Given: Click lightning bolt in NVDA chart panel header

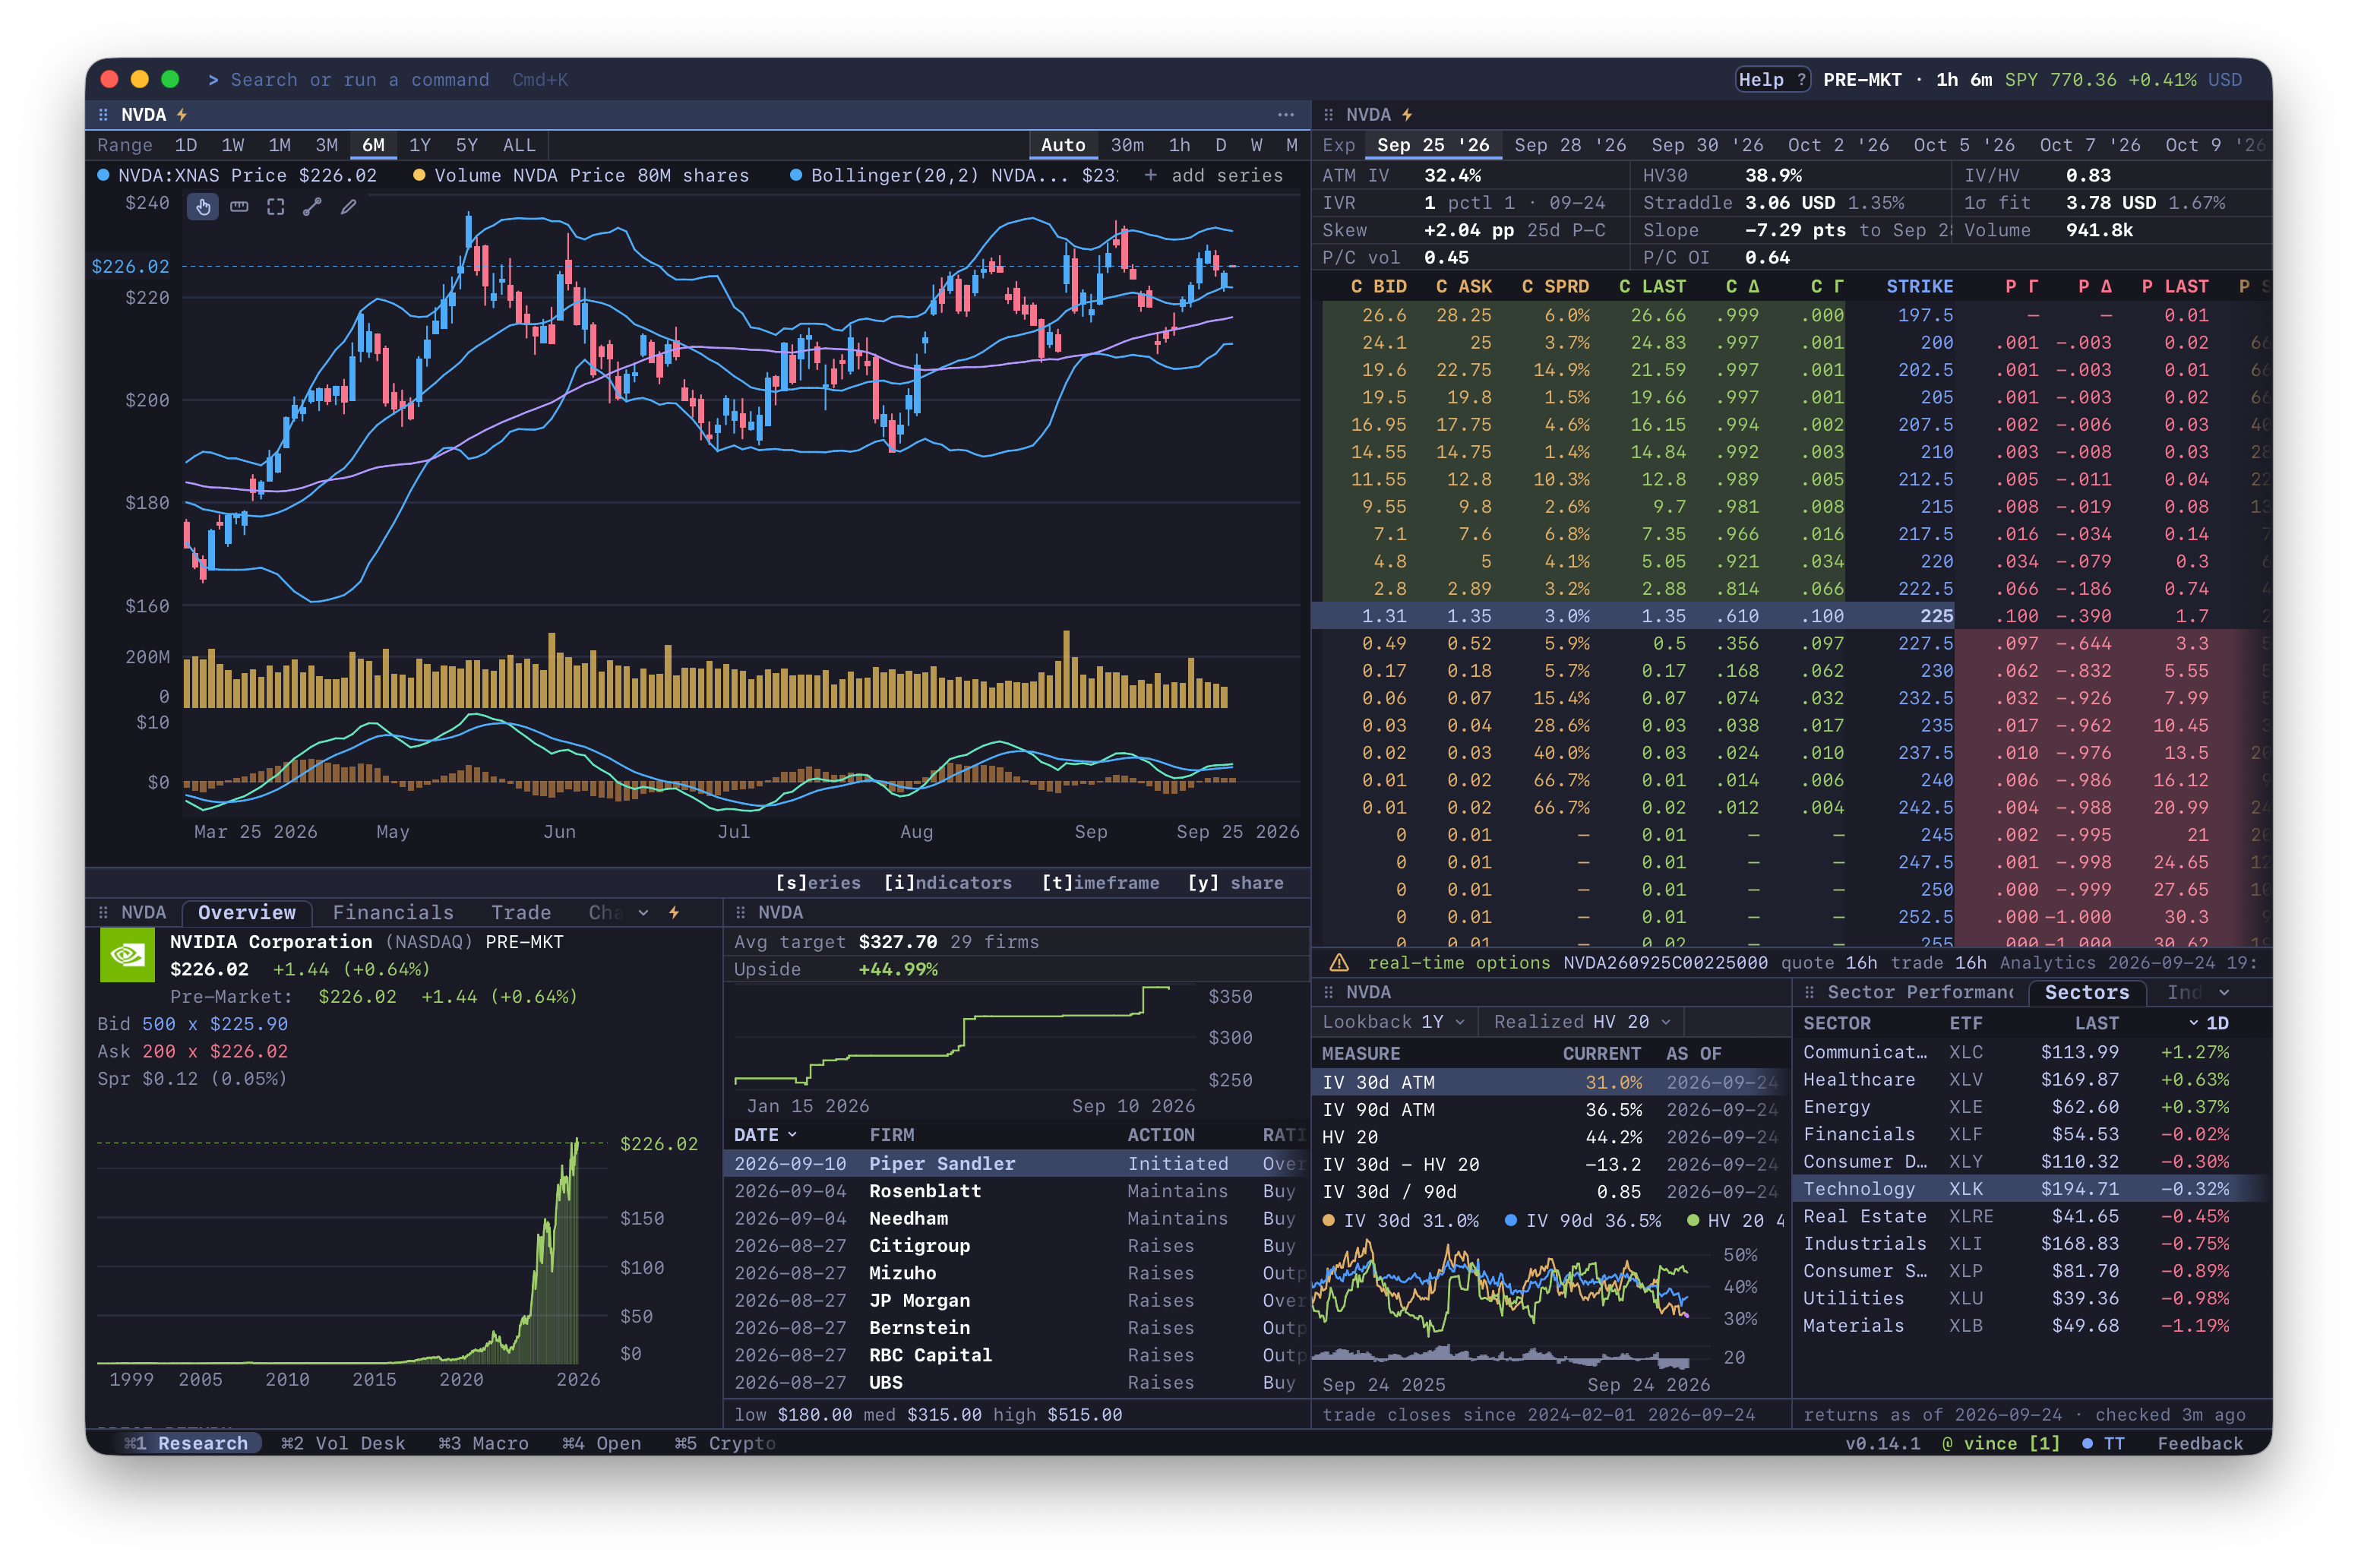Looking at the screenshot, I should tap(182, 115).
